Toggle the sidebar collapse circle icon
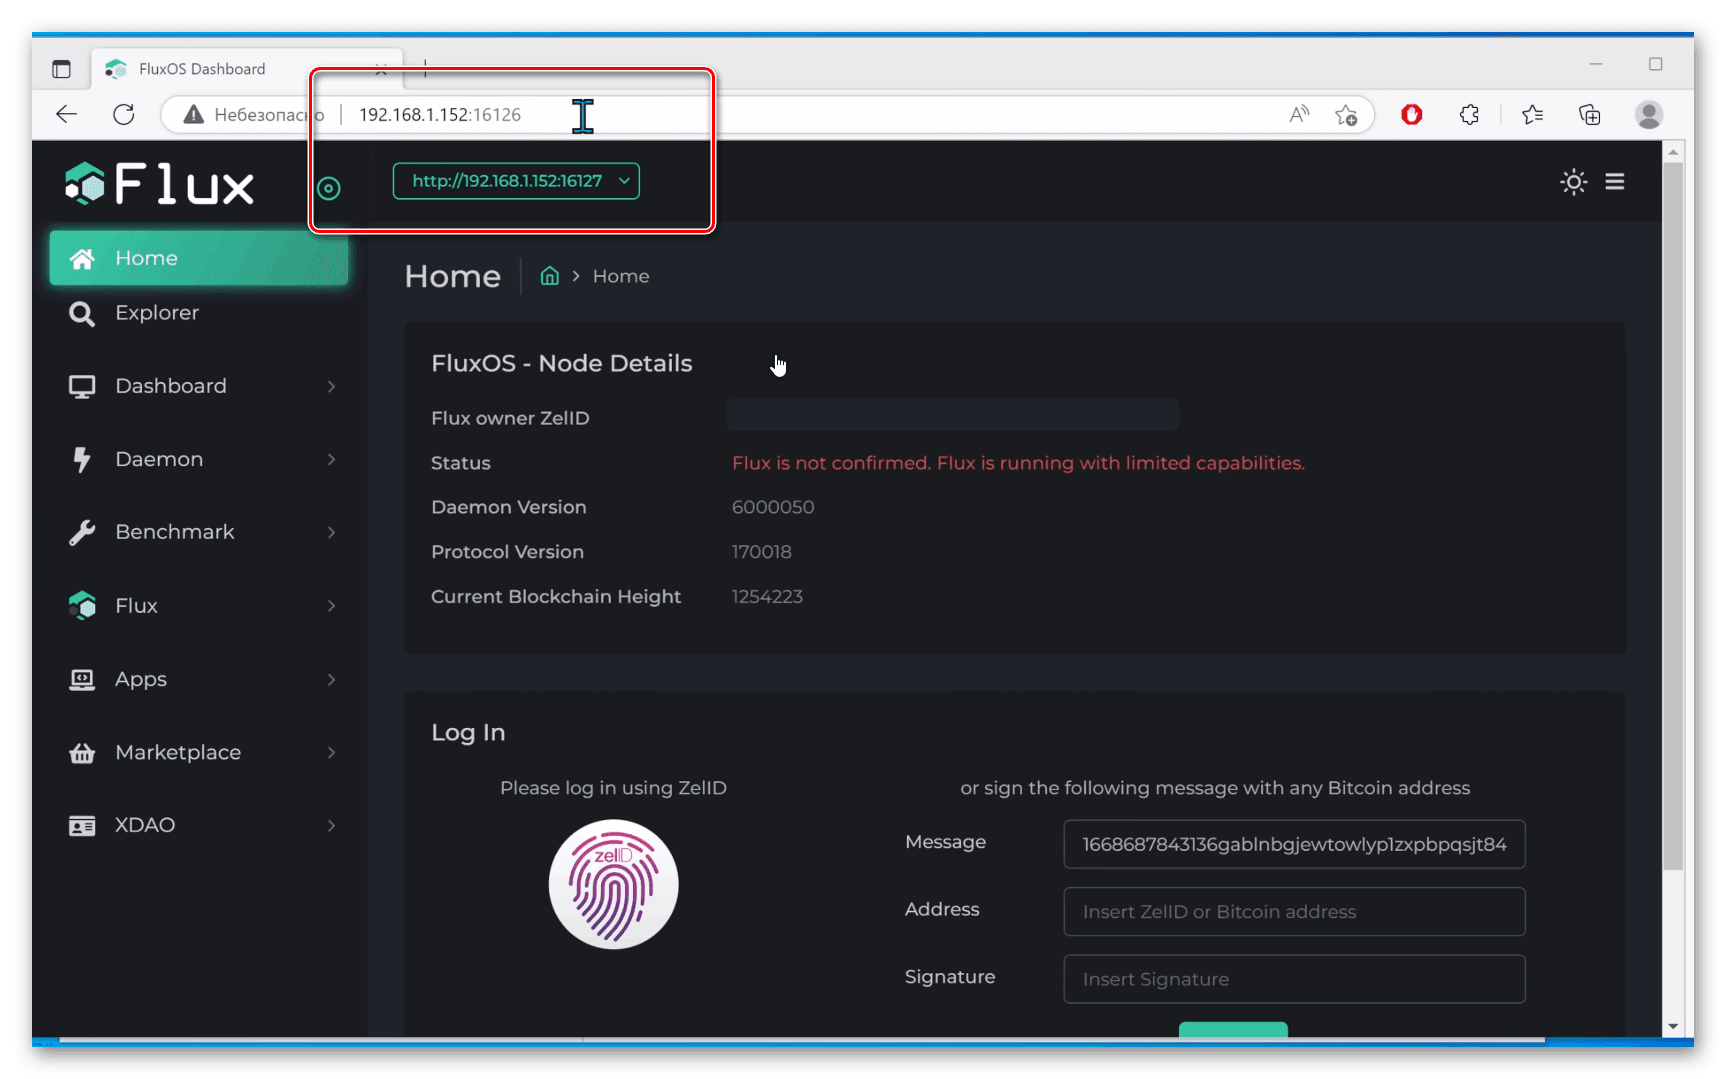Viewport: 1726px width, 1079px height. pyautogui.click(x=329, y=188)
